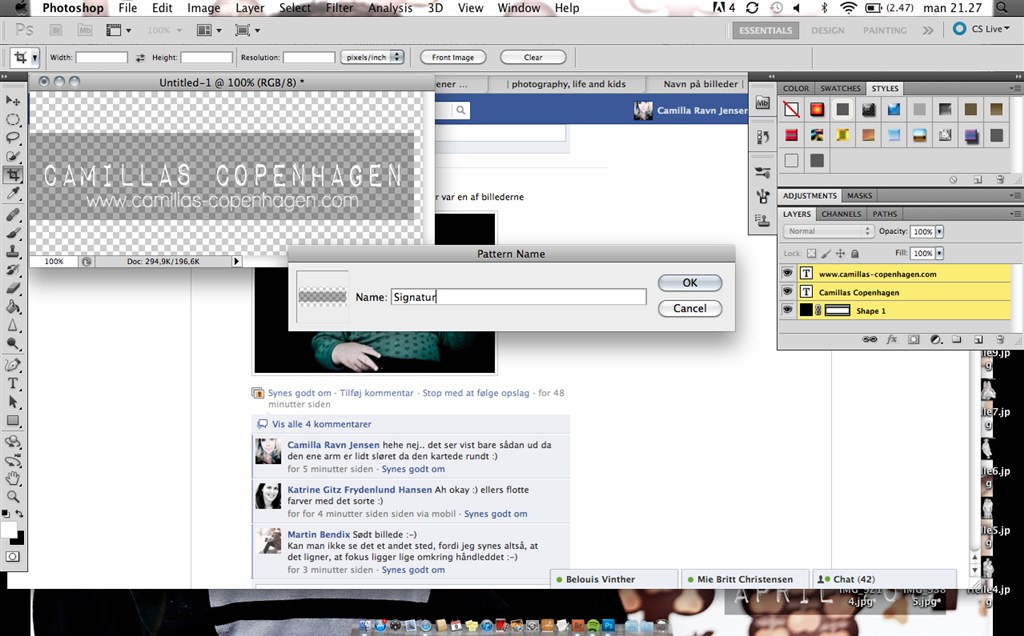
Task: Select the 3D Object Rotate tool
Action: 12,442
